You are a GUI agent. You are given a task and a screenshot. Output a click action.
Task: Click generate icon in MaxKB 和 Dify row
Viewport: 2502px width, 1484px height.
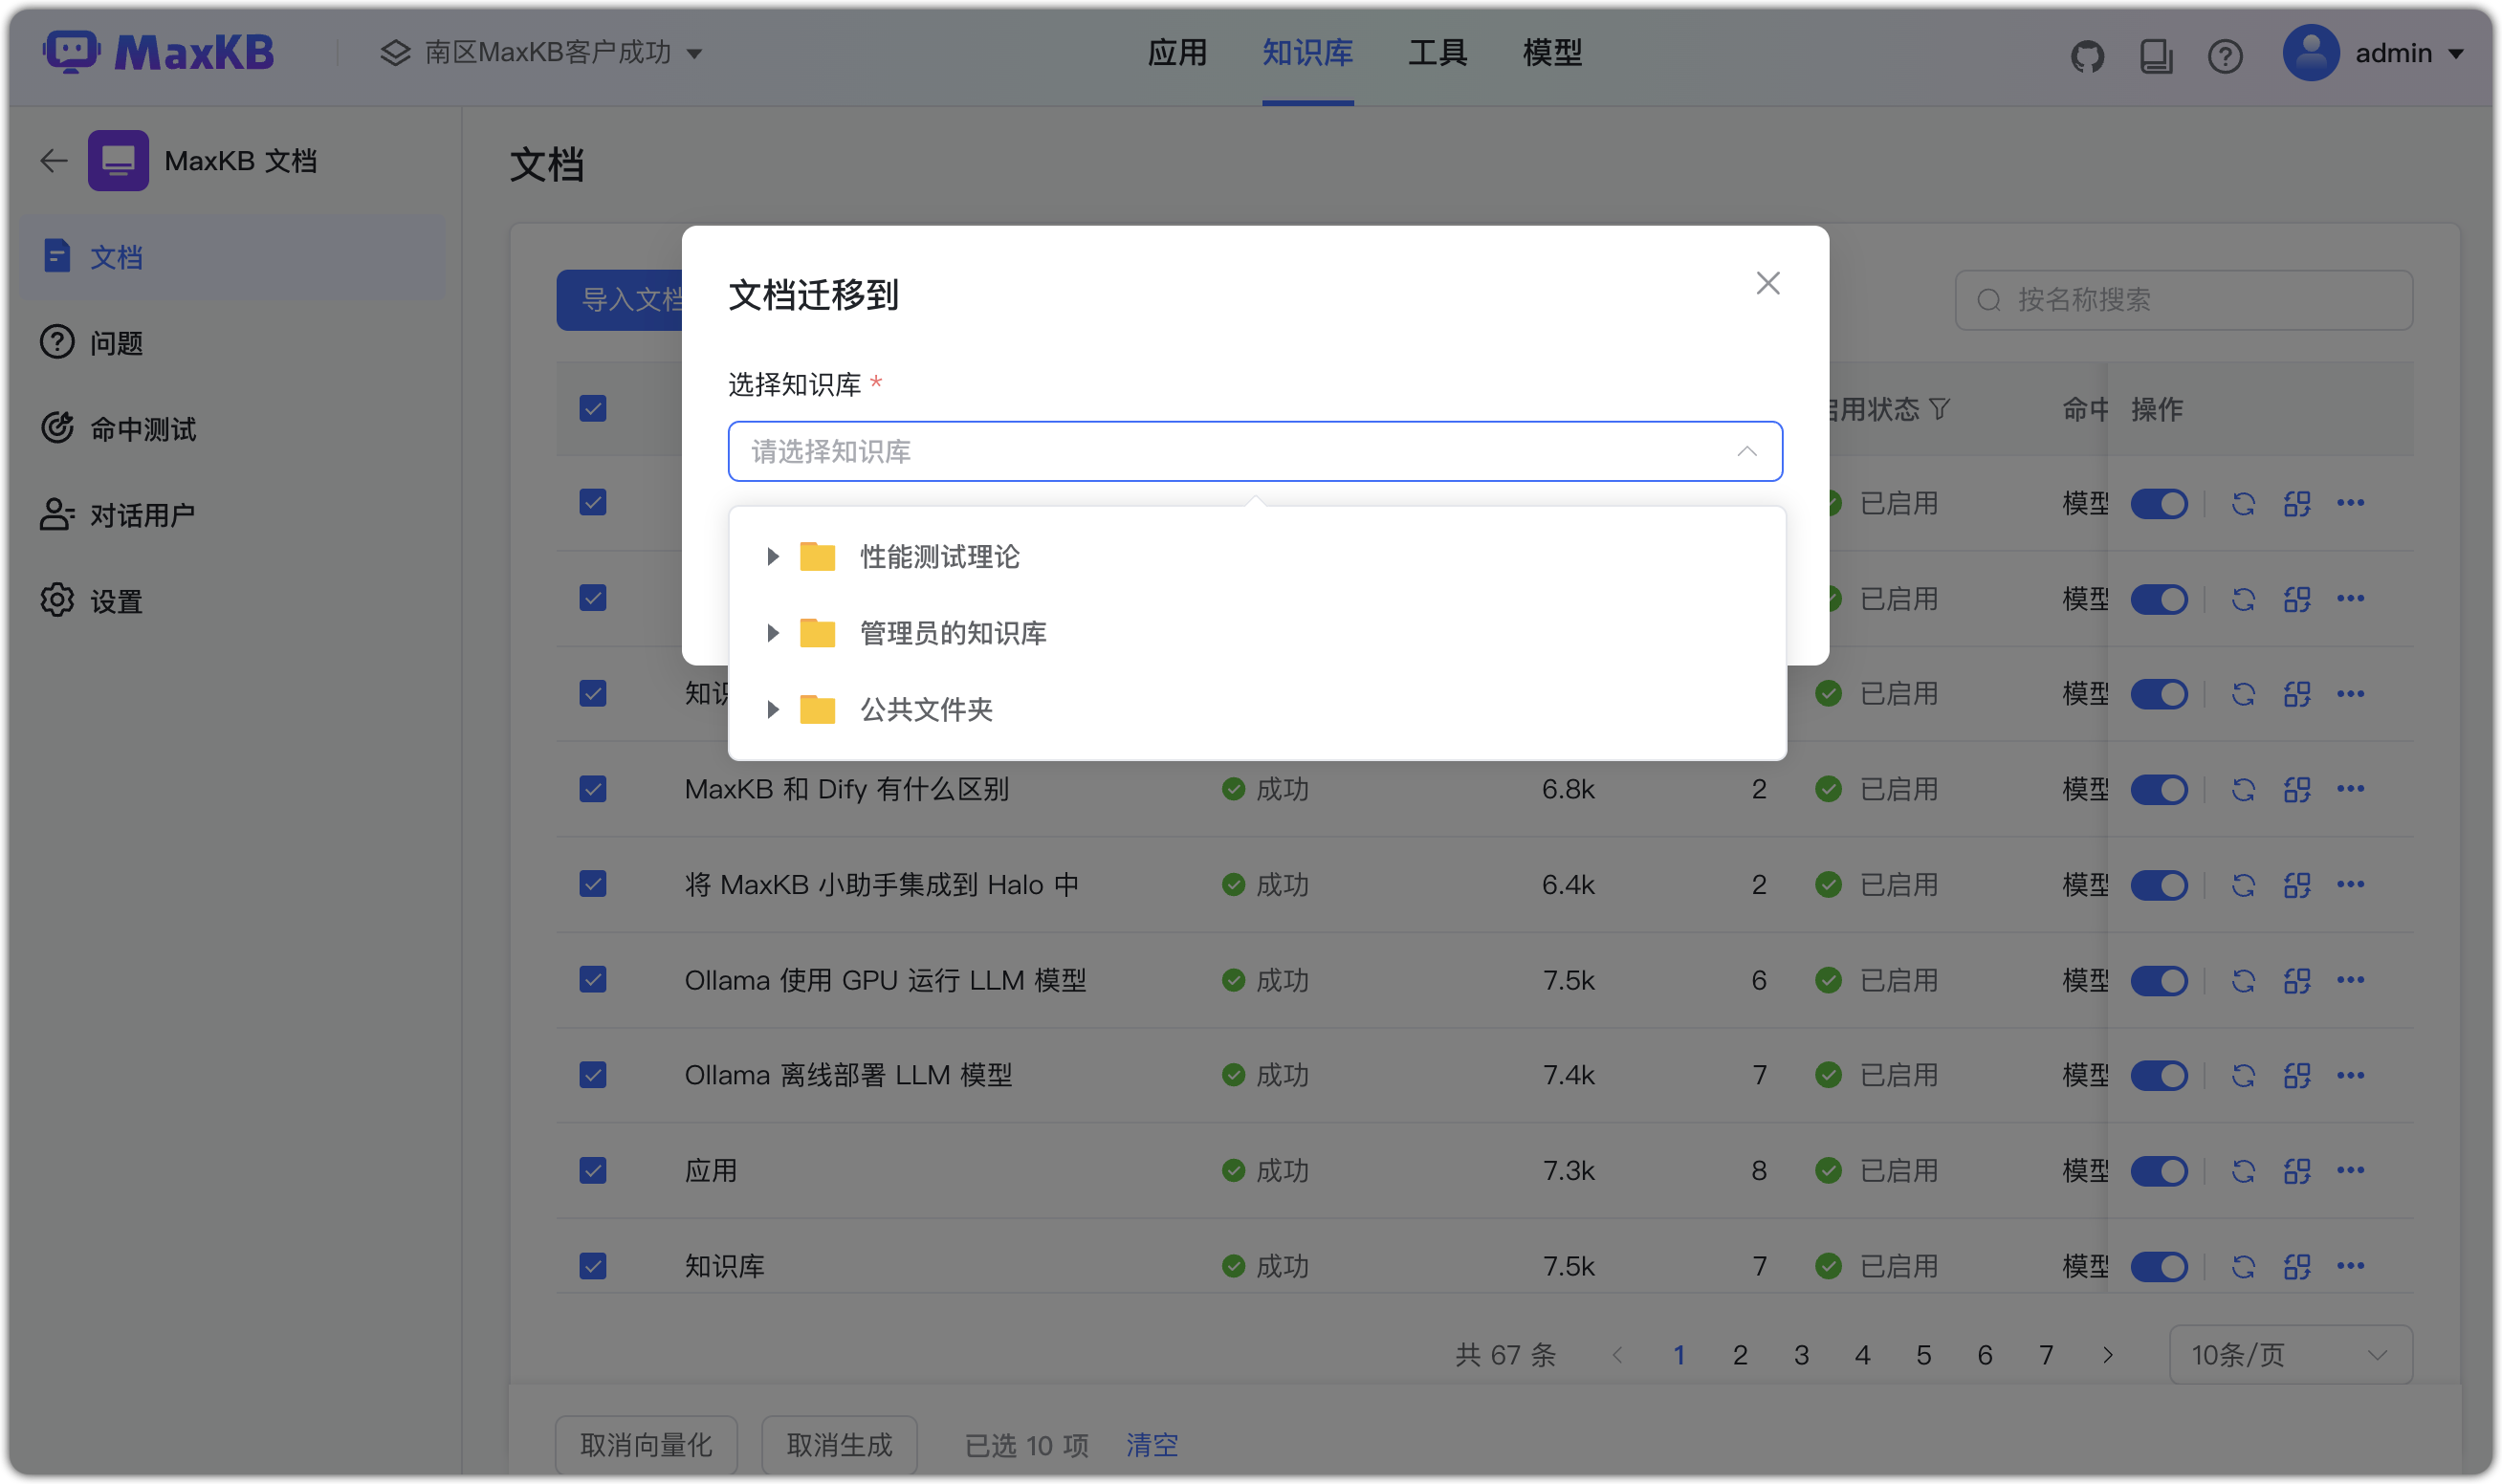[2297, 790]
